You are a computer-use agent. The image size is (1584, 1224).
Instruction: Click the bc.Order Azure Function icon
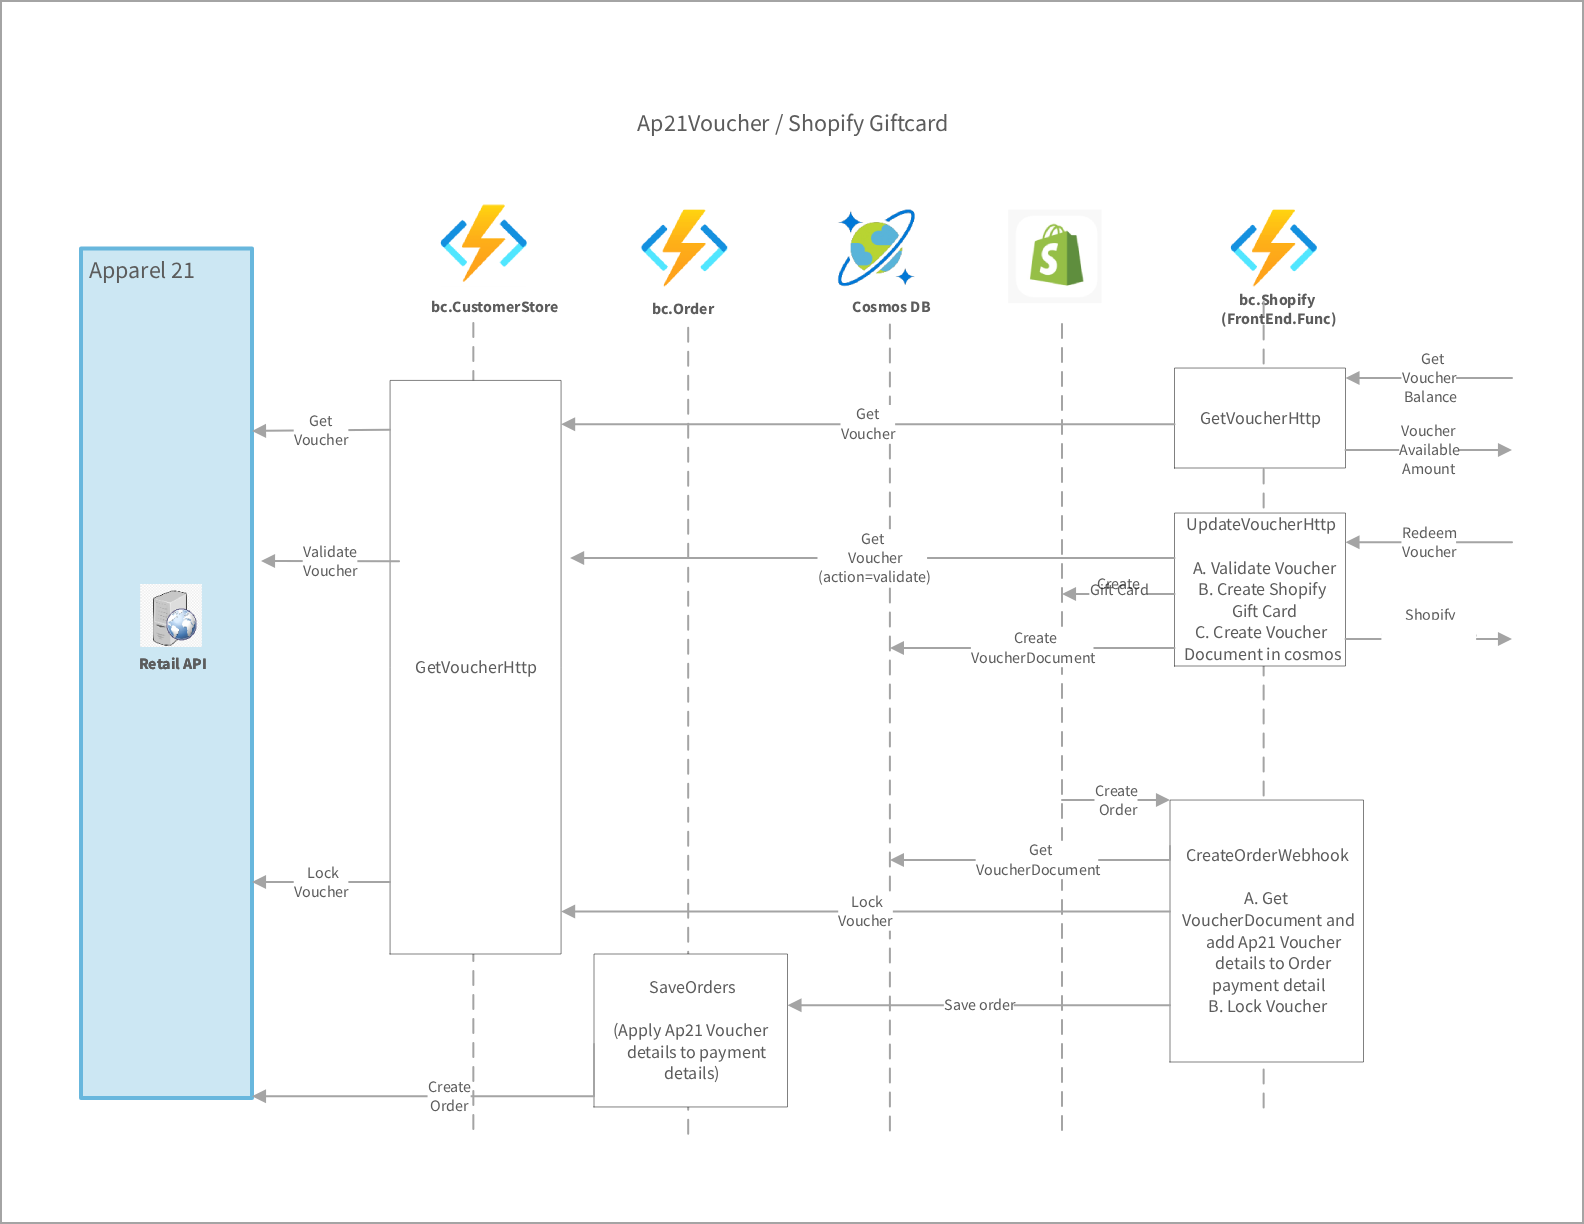pyautogui.click(x=684, y=247)
